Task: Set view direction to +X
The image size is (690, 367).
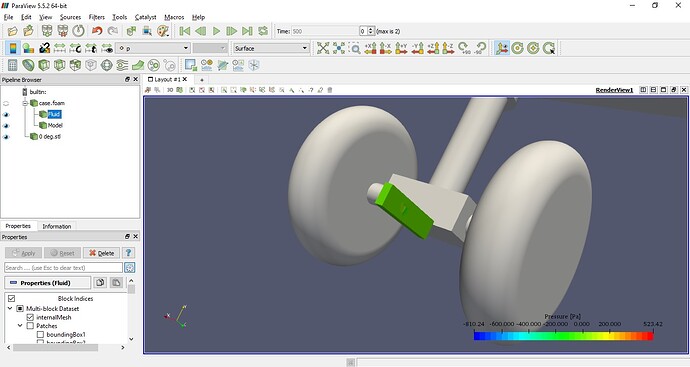Action: point(370,48)
